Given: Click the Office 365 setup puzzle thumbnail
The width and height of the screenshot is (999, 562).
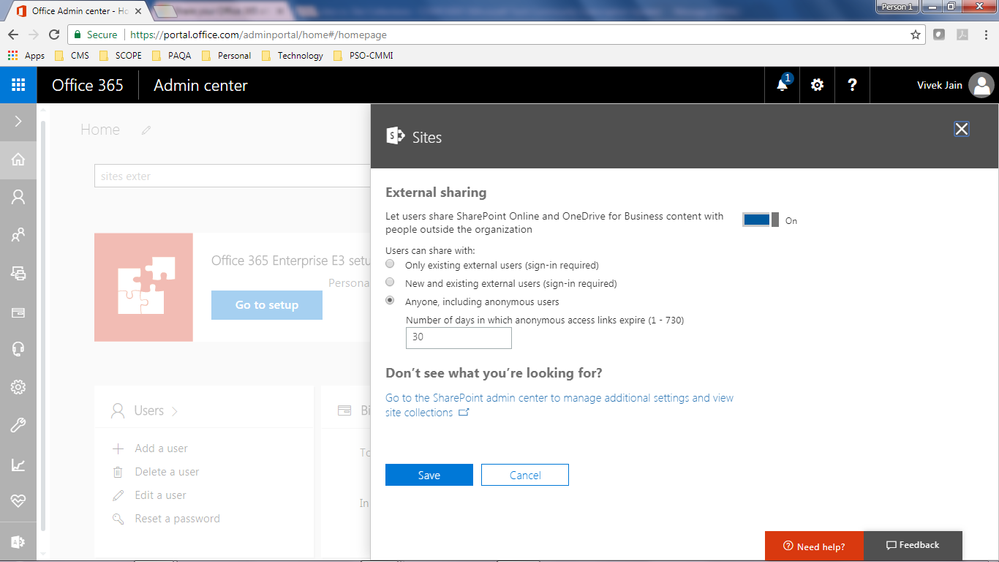Looking at the screenshot, I should (143, 287).
